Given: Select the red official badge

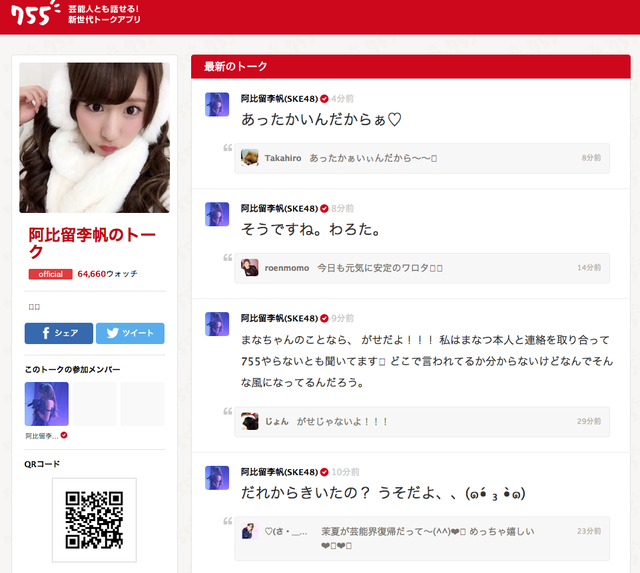Looking at the screenshot, I should coord(50,274).
